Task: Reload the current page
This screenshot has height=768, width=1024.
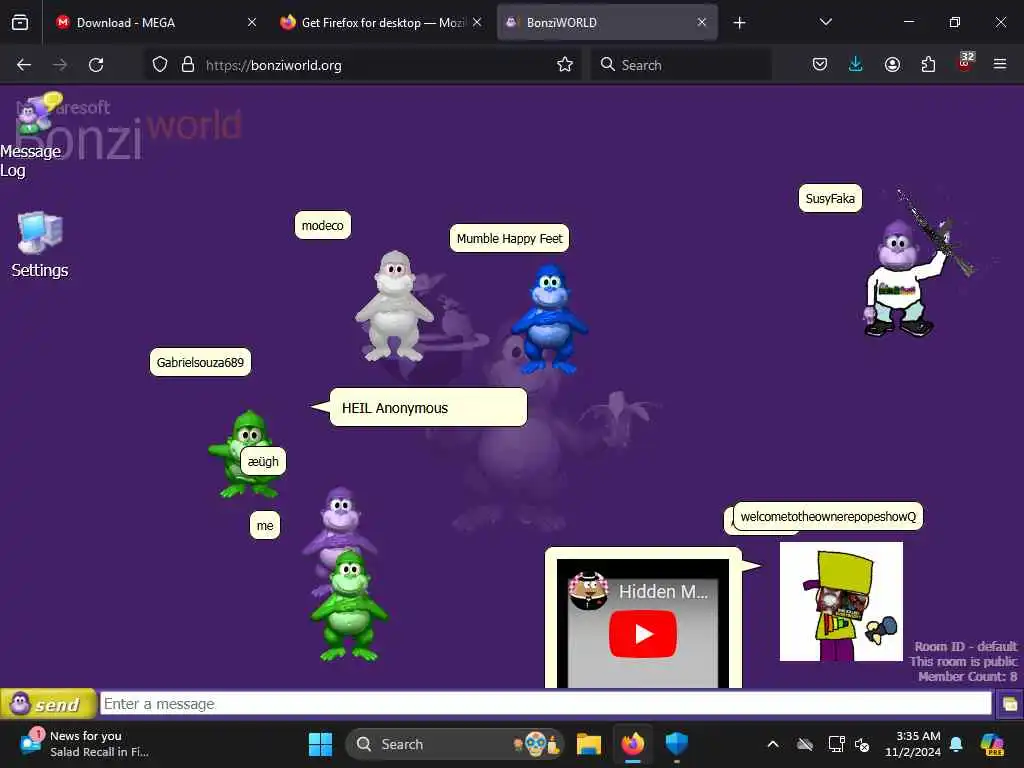Action: (x=97, y=65)
